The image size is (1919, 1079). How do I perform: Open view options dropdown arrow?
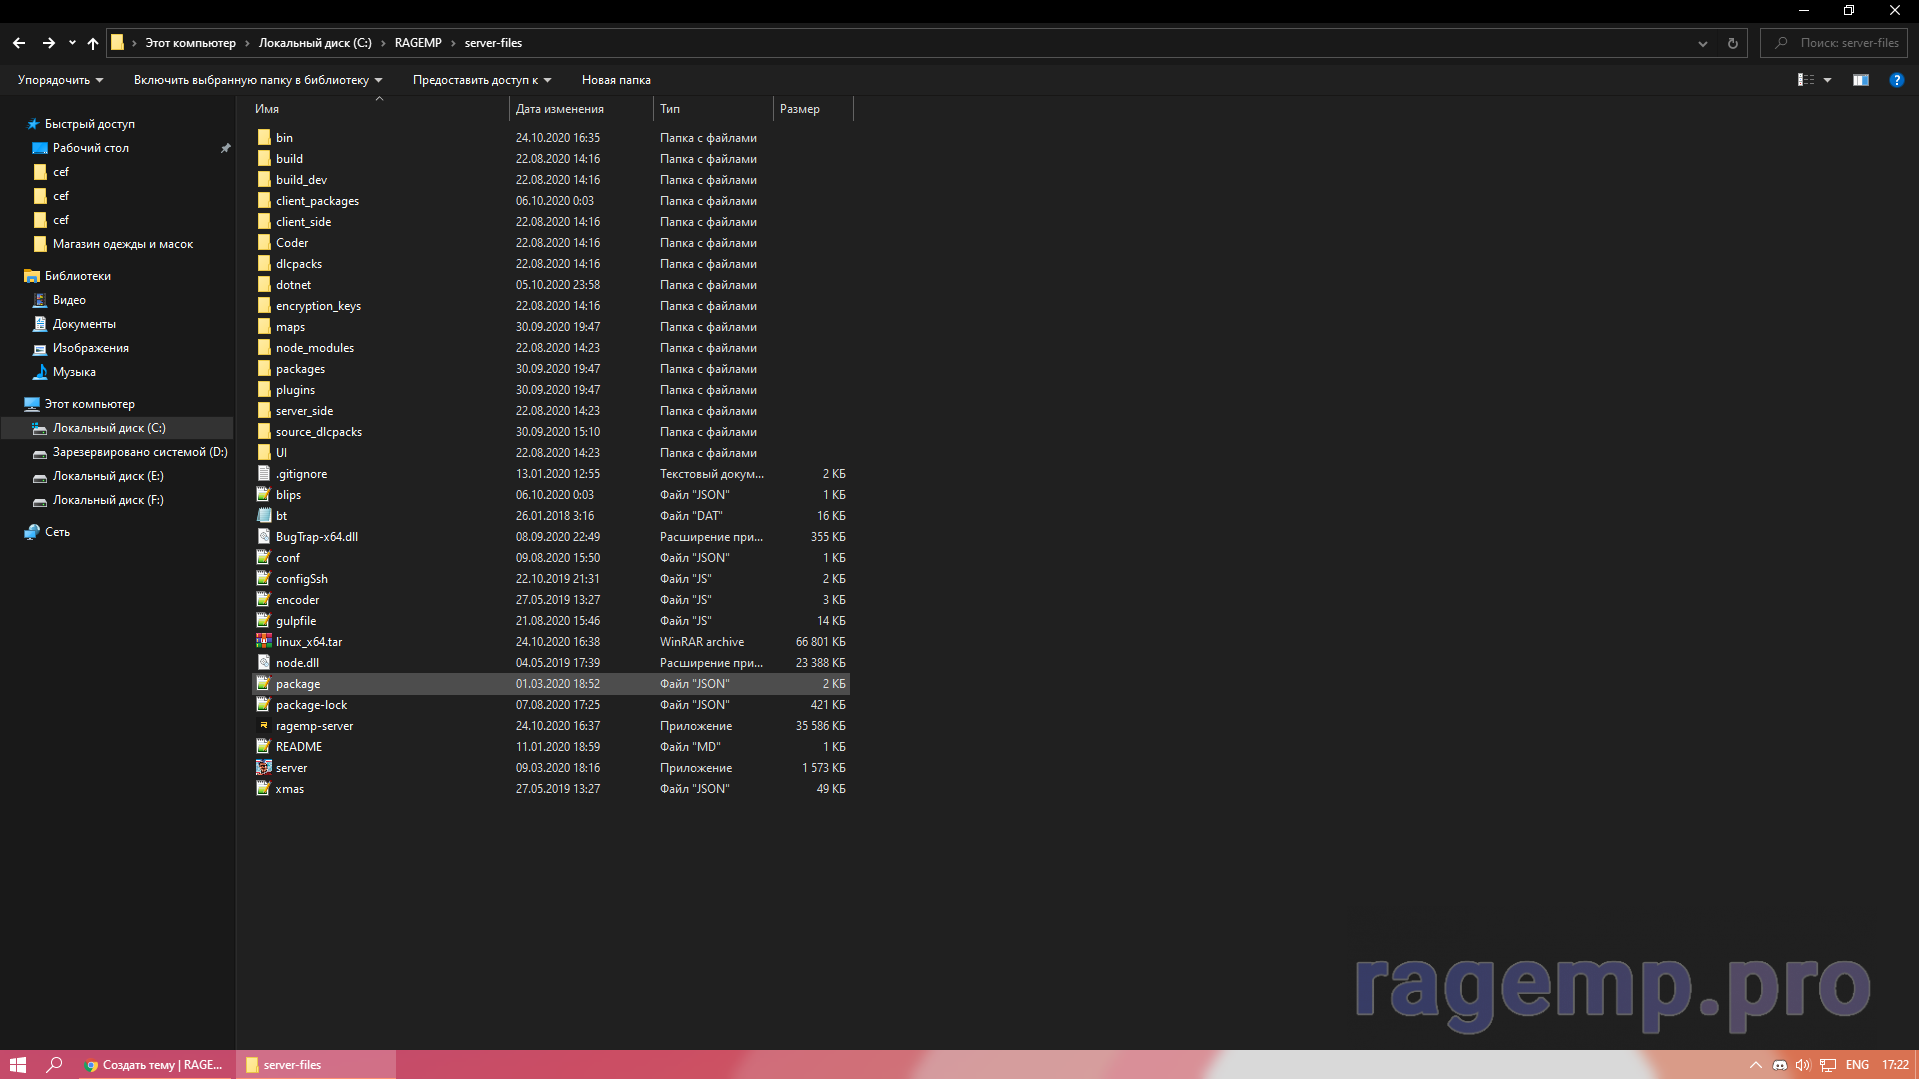pyautogui.click(x=1827, y=80)
